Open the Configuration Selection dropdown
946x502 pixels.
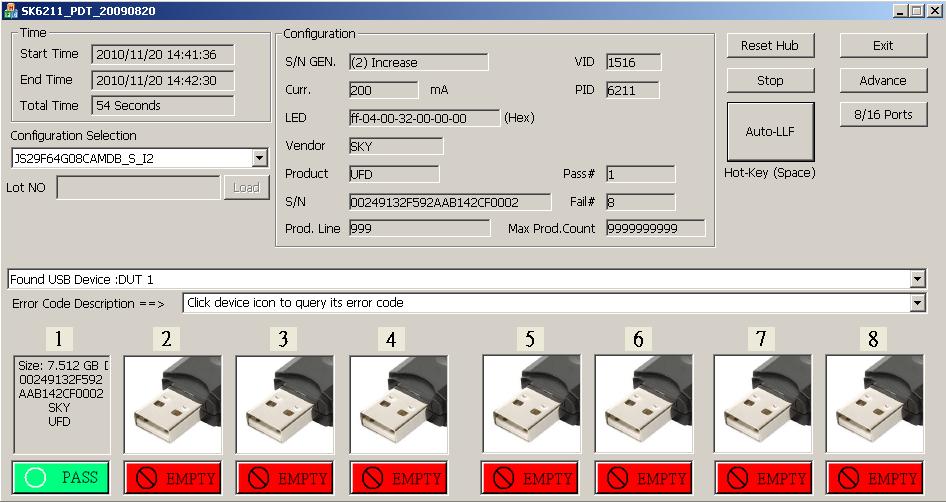(x=260, y=158)
